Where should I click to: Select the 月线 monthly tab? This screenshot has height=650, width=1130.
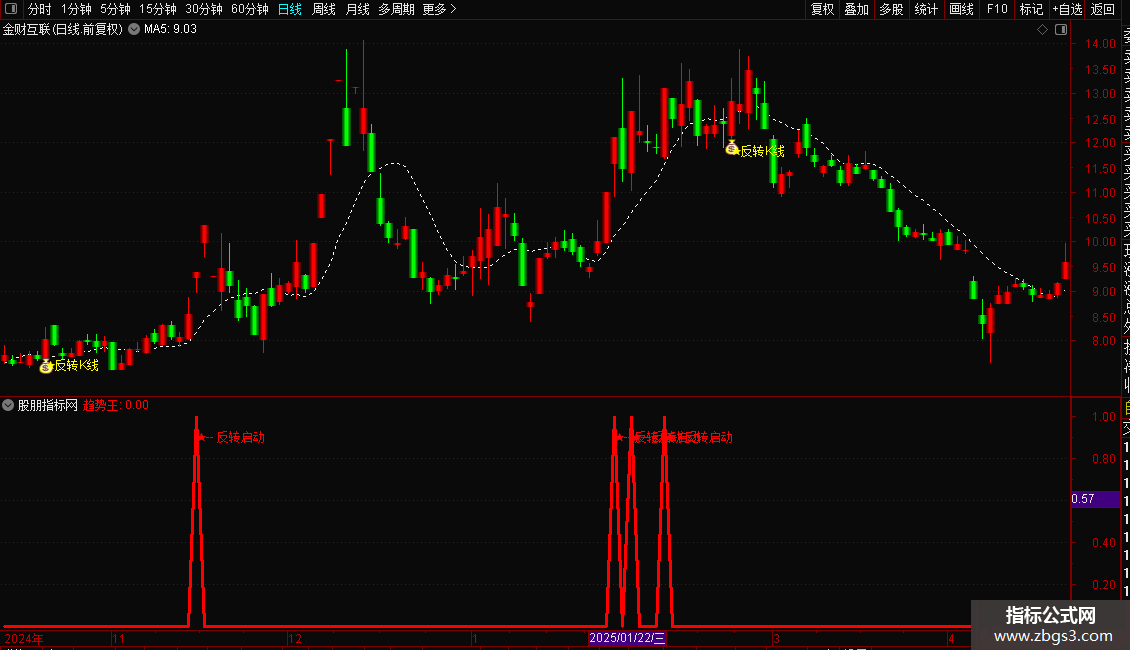(x=357, y=9)
